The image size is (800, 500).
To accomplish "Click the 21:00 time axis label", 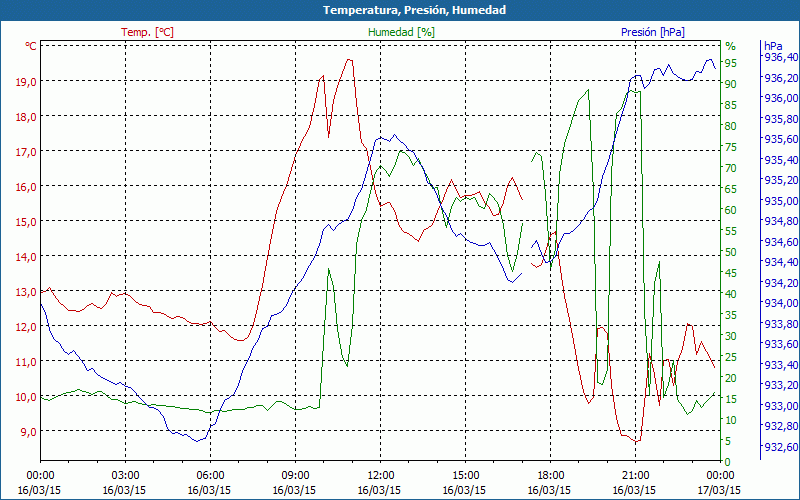I will pos(635,476).
